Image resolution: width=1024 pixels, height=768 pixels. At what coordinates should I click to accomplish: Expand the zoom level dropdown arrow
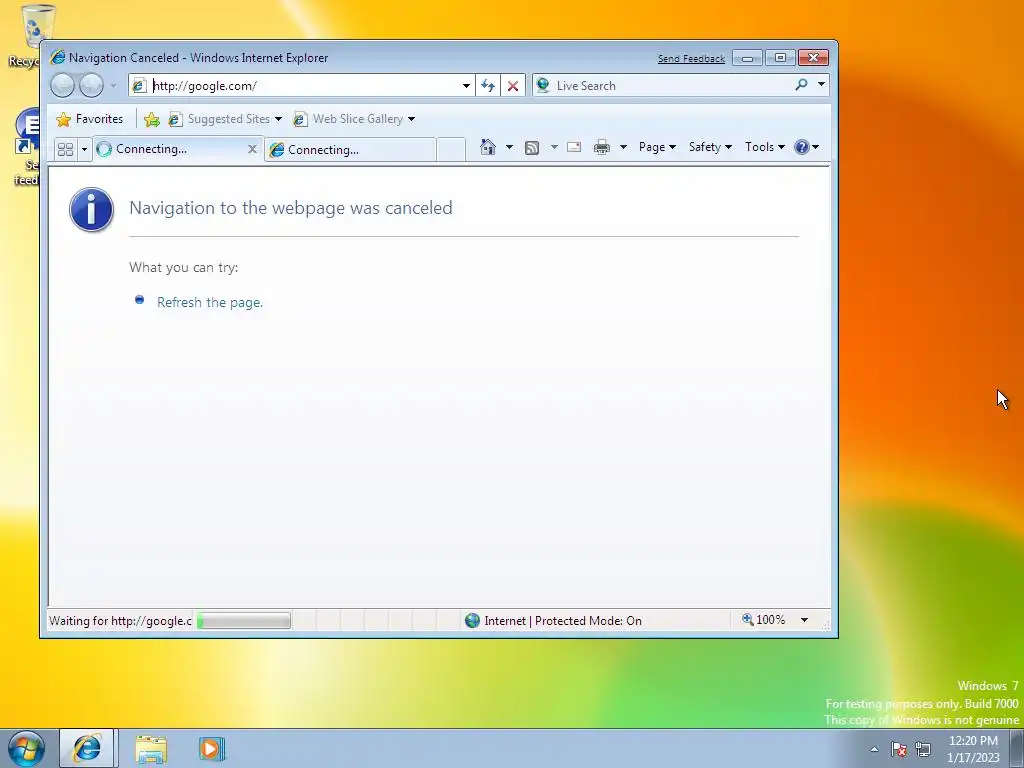coord(805,620)
